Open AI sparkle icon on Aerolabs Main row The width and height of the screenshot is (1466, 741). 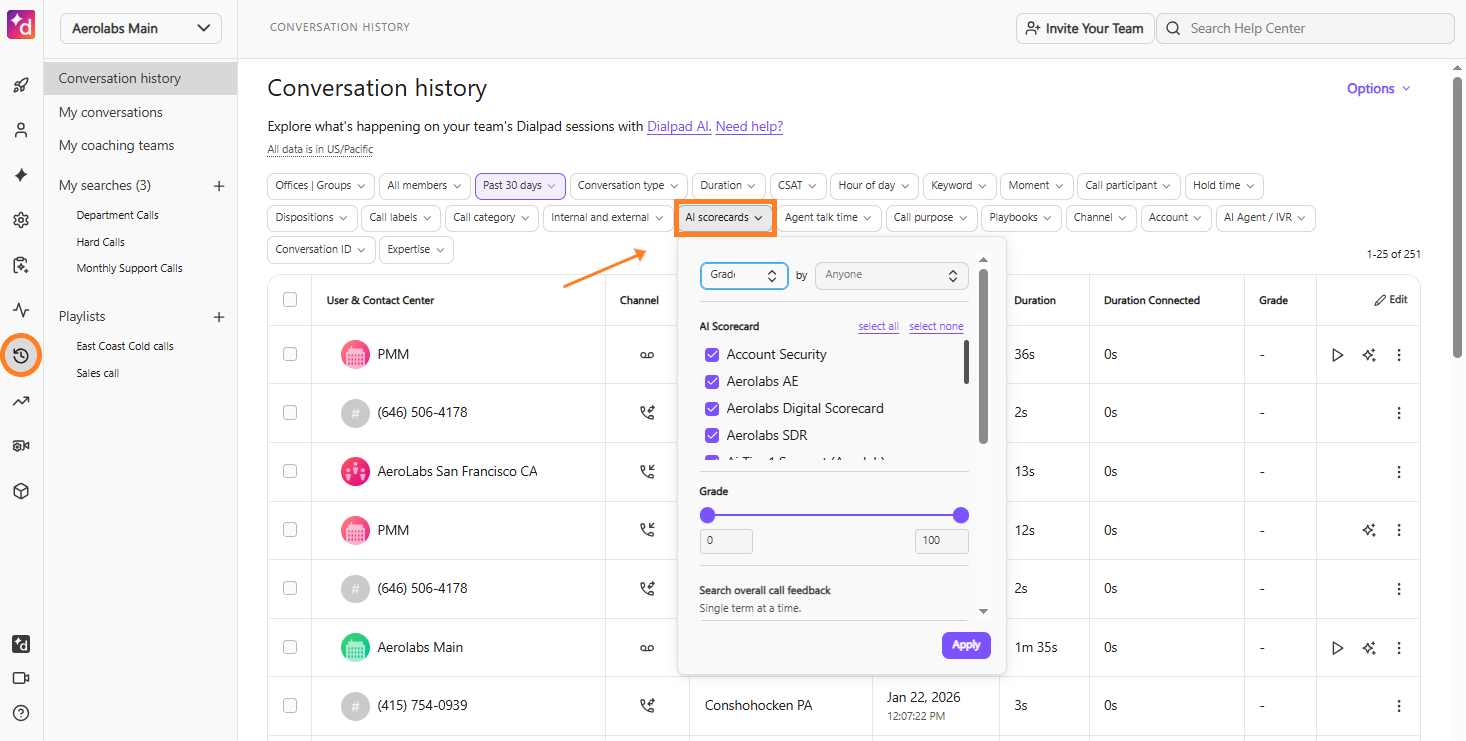1369,648
